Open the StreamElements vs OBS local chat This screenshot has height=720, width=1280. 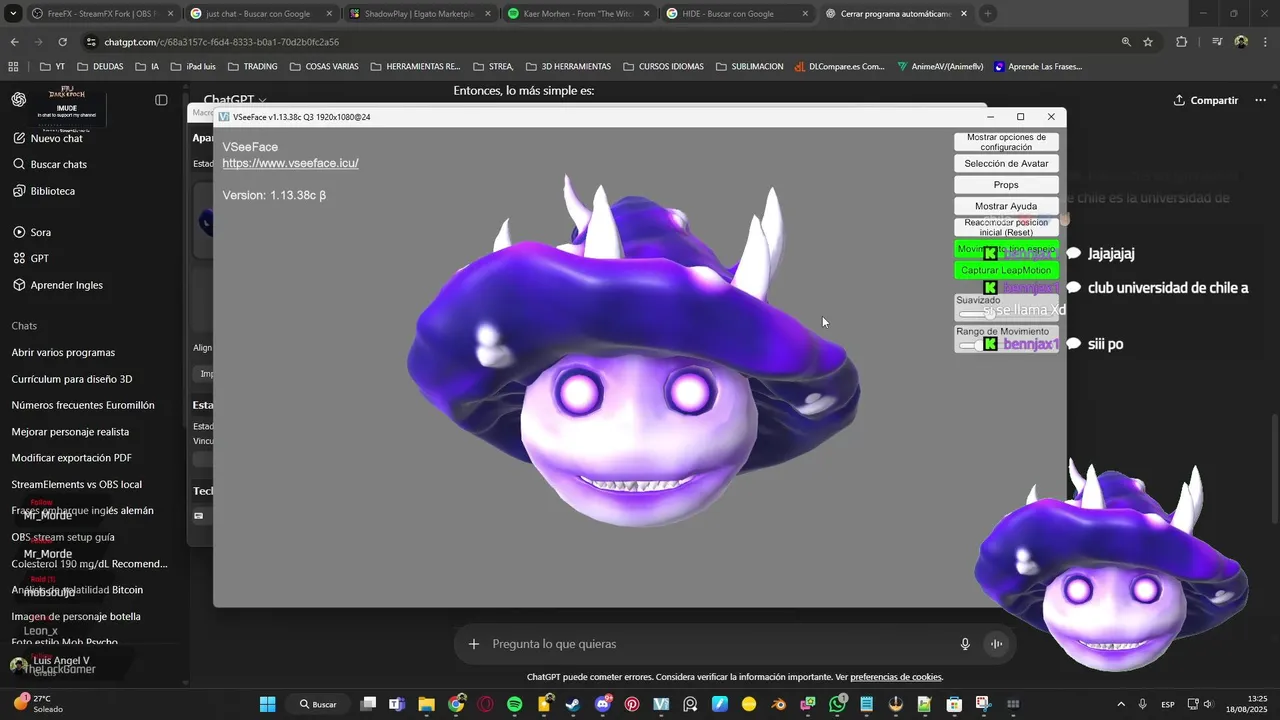click(x=77, y=484)
